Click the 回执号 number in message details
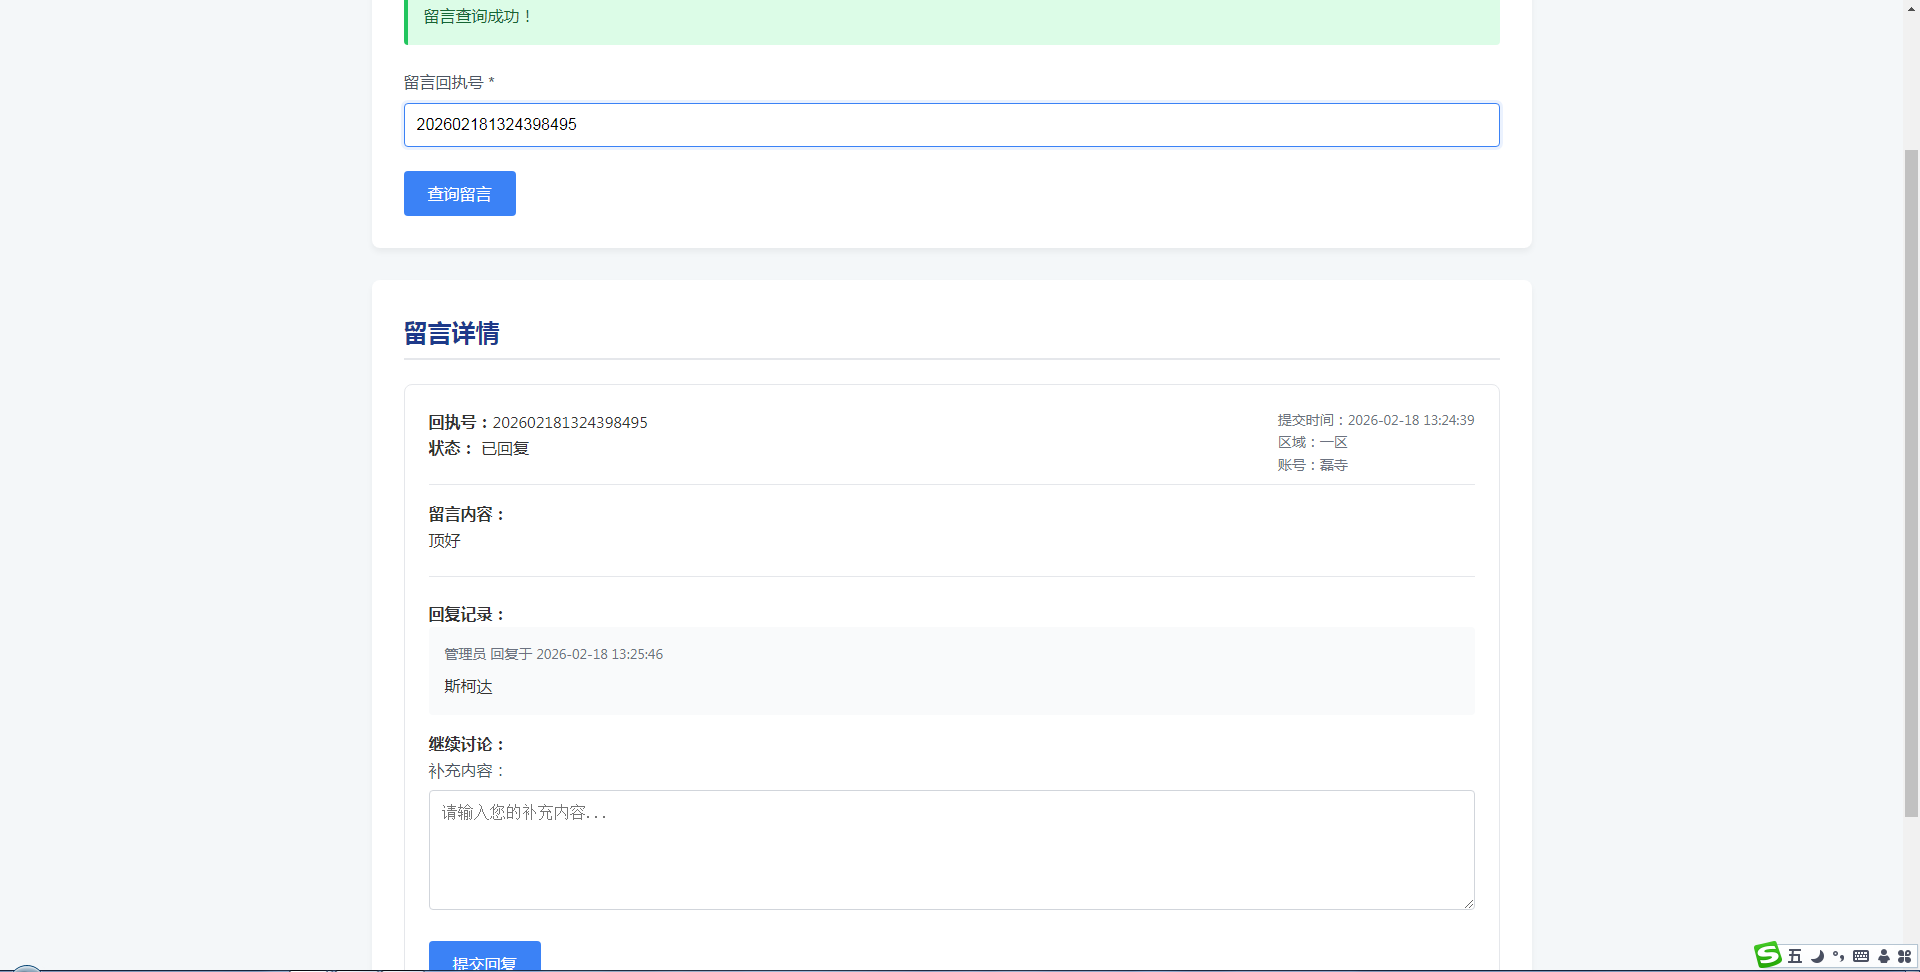 569,423
